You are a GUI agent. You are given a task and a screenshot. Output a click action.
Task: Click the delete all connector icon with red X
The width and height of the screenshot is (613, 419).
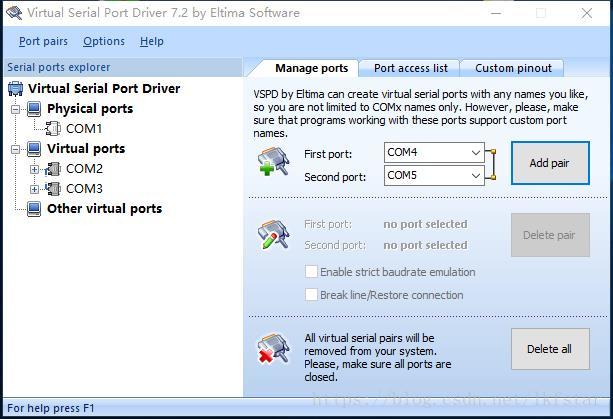point(273,349)
